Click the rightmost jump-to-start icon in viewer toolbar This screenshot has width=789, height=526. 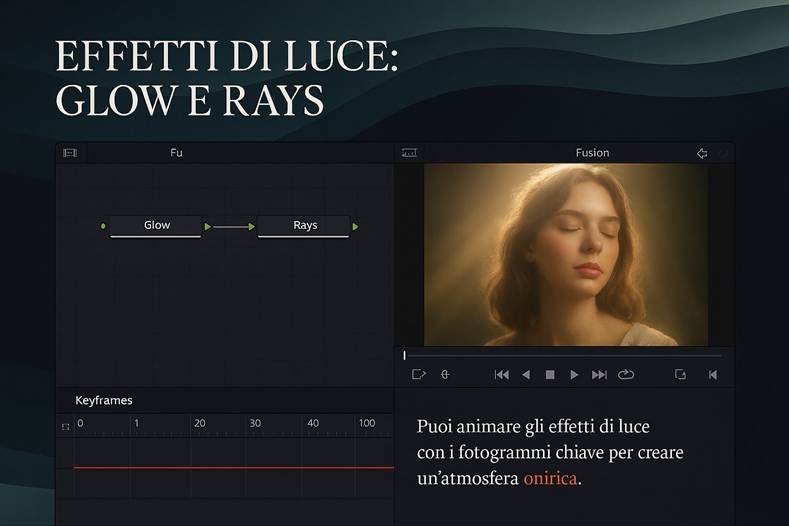[713, 375]
